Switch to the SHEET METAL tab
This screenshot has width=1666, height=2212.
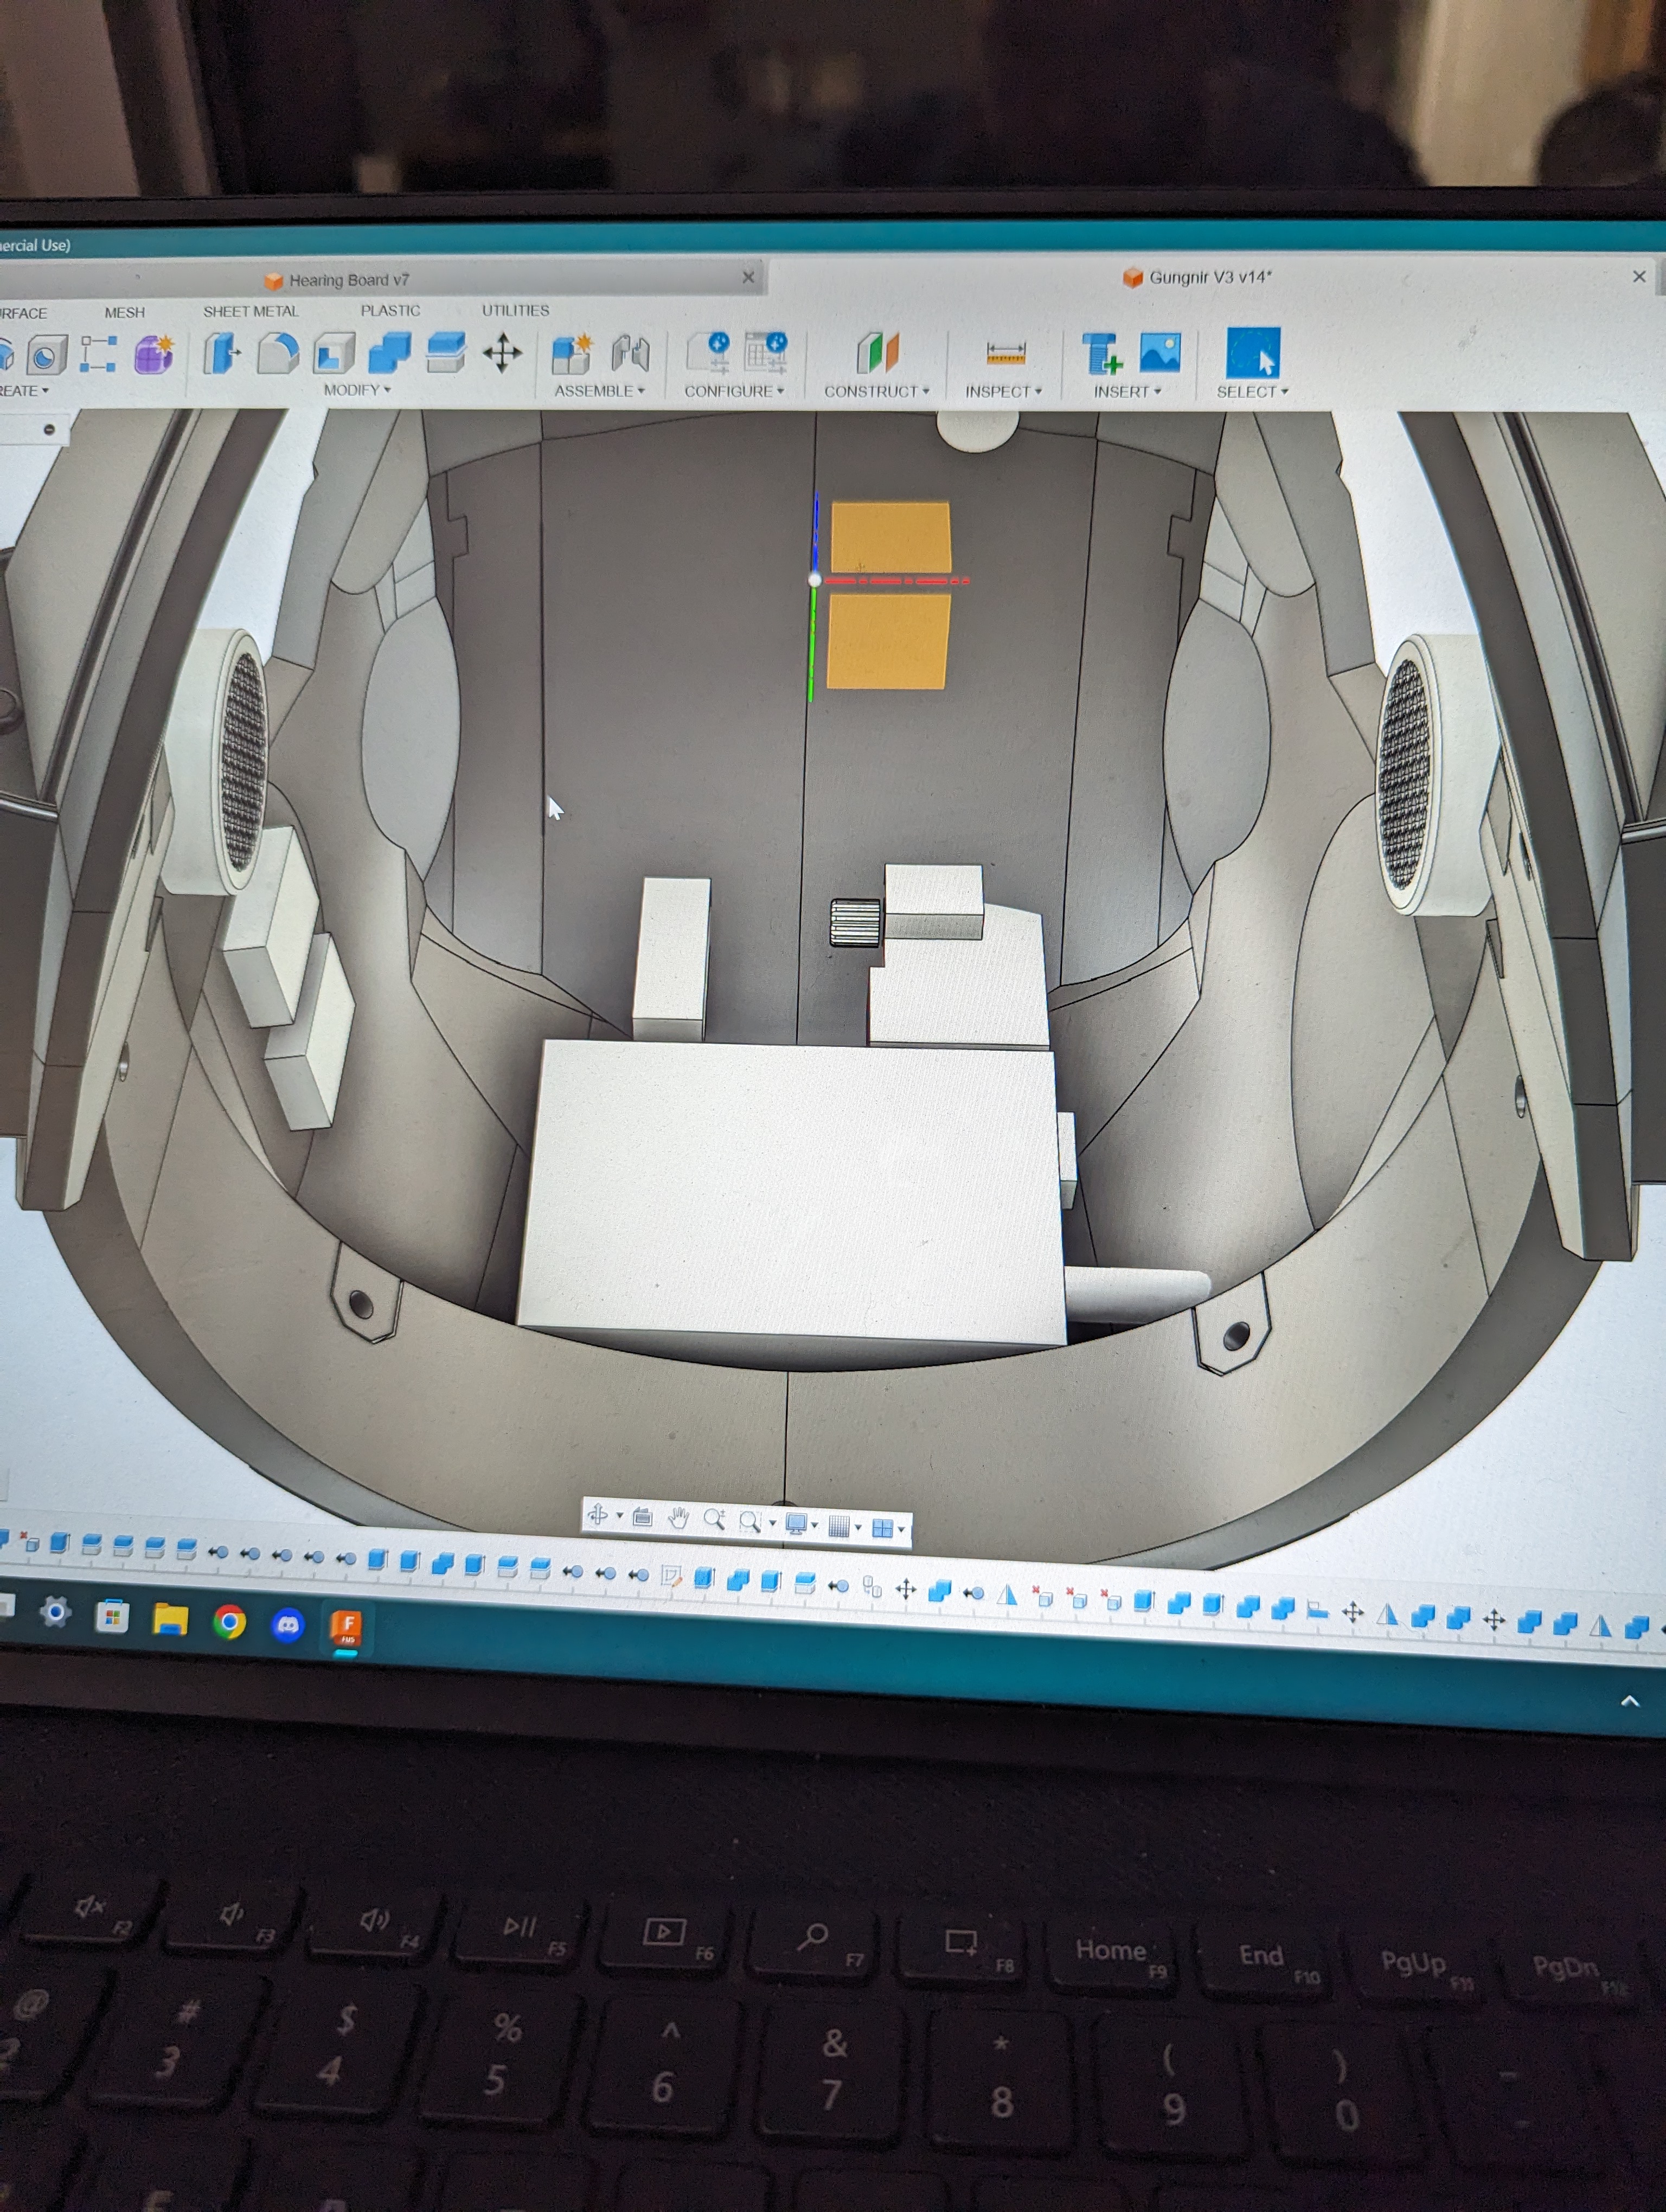[250, 311]
